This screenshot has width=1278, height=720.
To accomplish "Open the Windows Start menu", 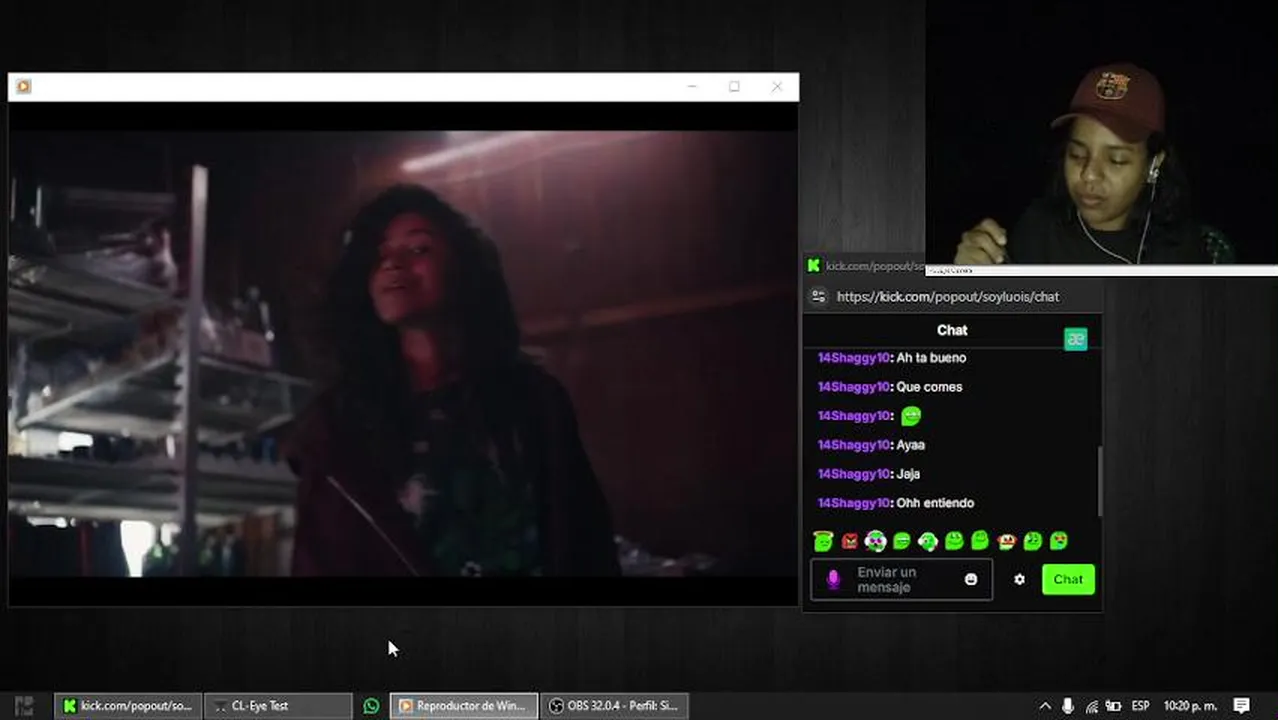I will pos(24,706).
